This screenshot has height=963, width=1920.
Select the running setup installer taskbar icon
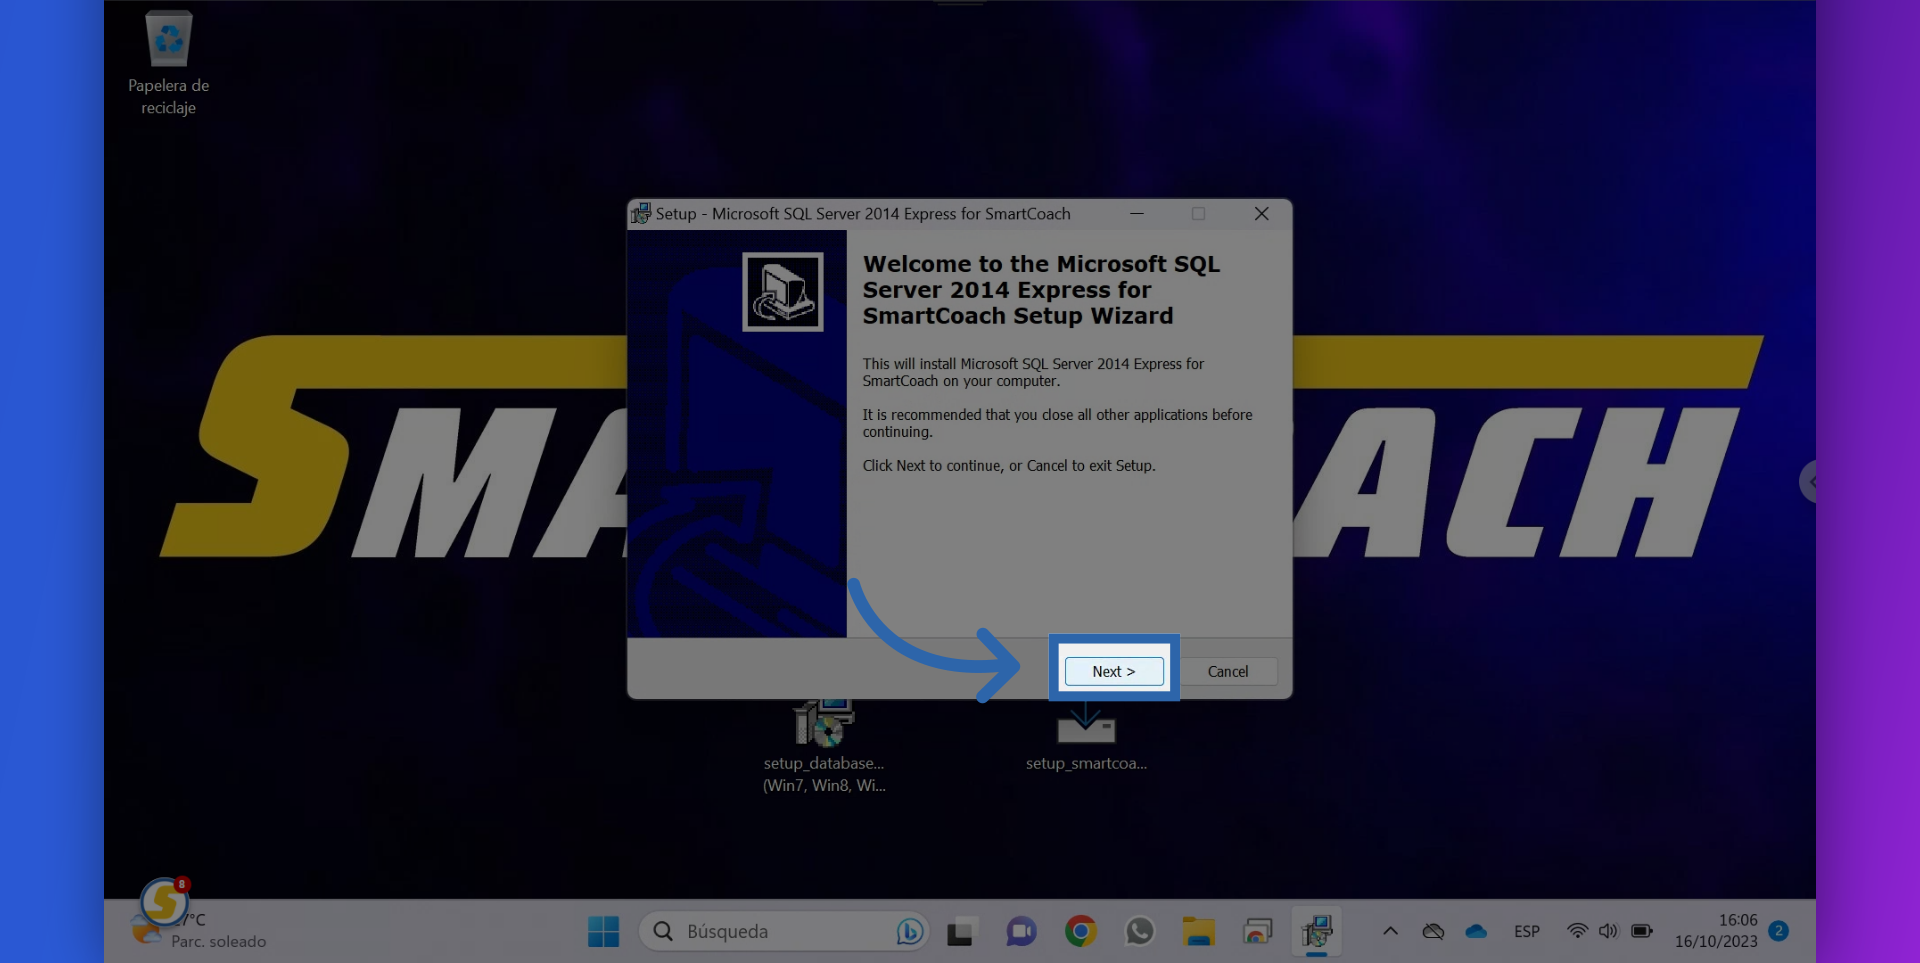(x=1316, y=932)
